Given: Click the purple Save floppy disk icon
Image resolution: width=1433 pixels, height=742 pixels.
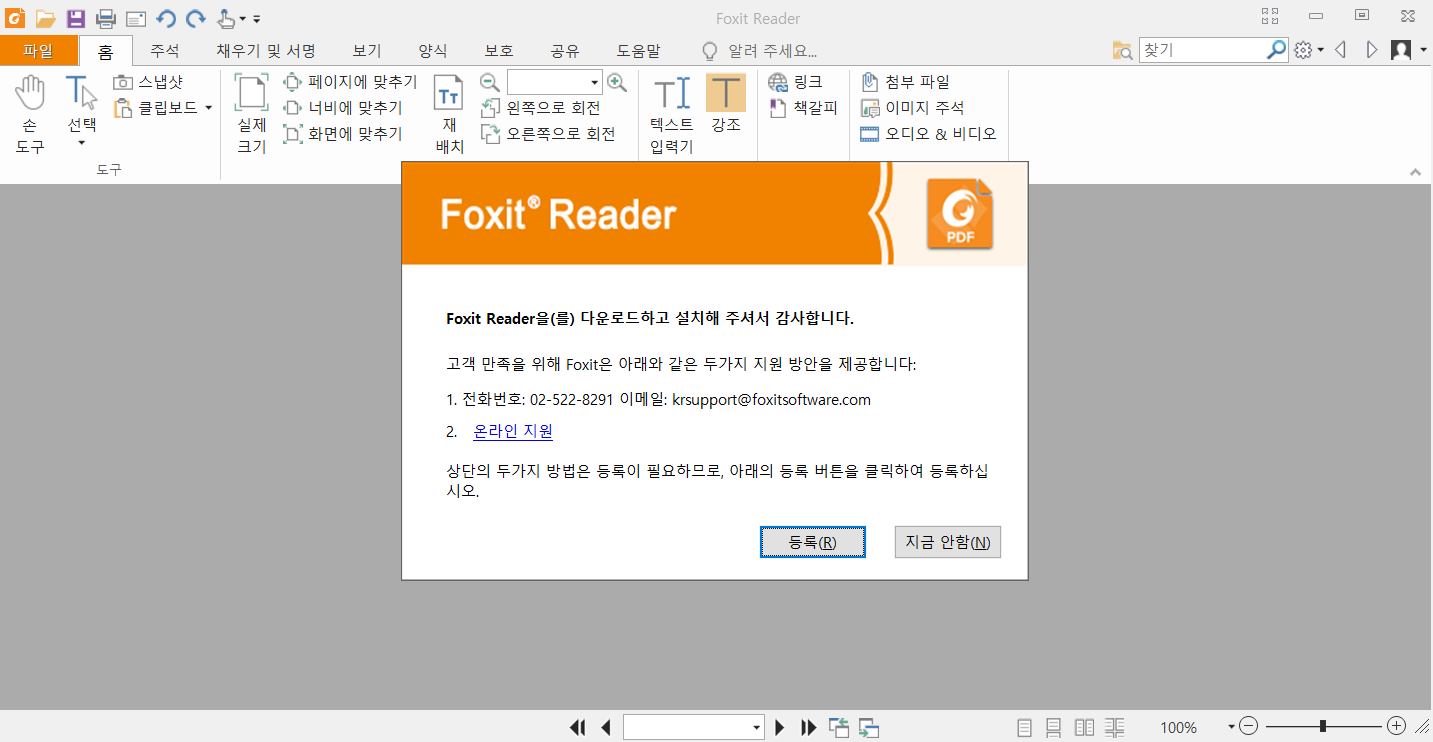Looking at the screenshot, I should coord(76,18).
